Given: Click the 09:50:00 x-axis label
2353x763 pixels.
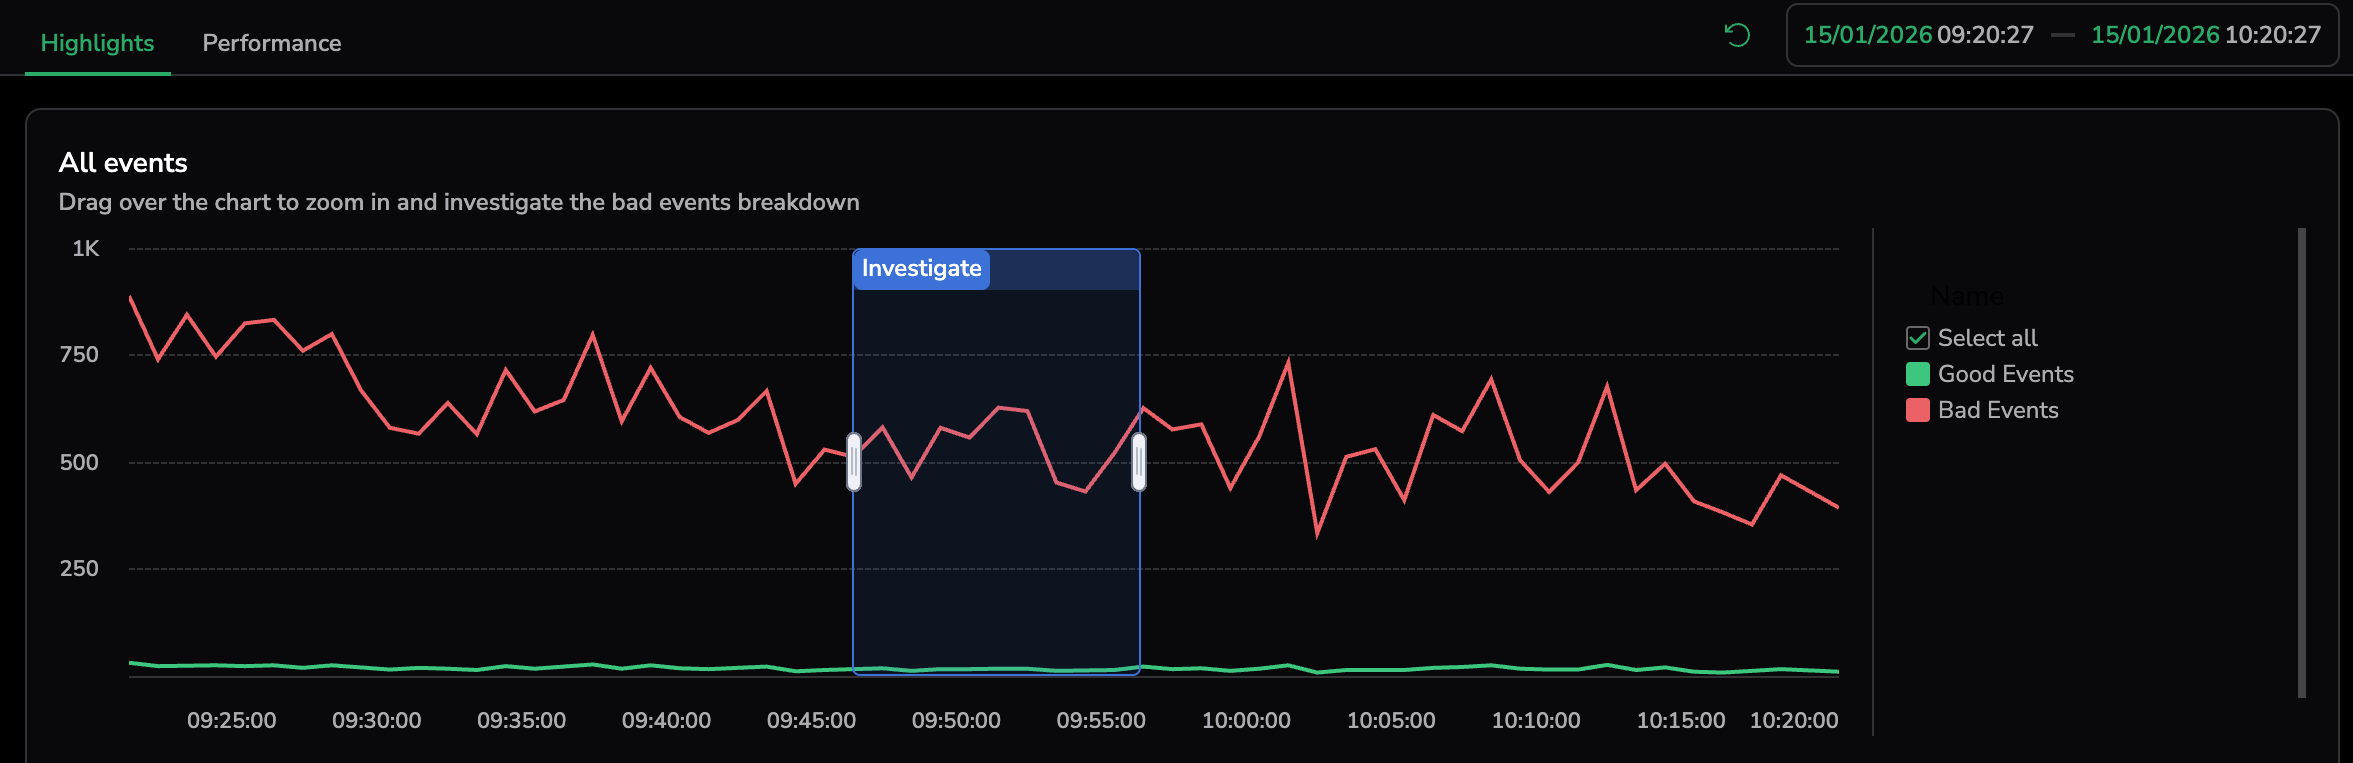Looking at the screenshot, I should [x=956, y=720].
